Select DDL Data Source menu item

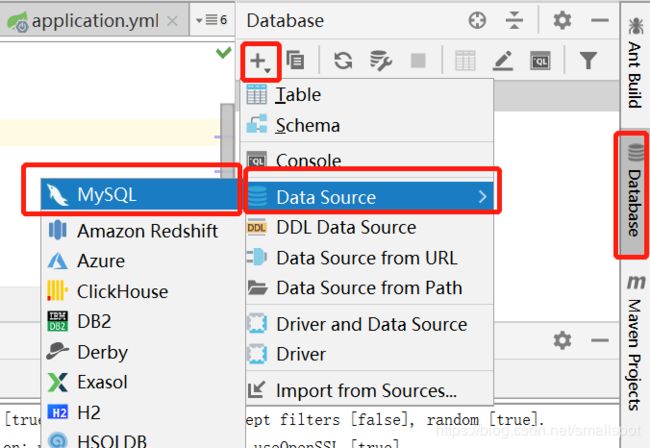(367, 228)
